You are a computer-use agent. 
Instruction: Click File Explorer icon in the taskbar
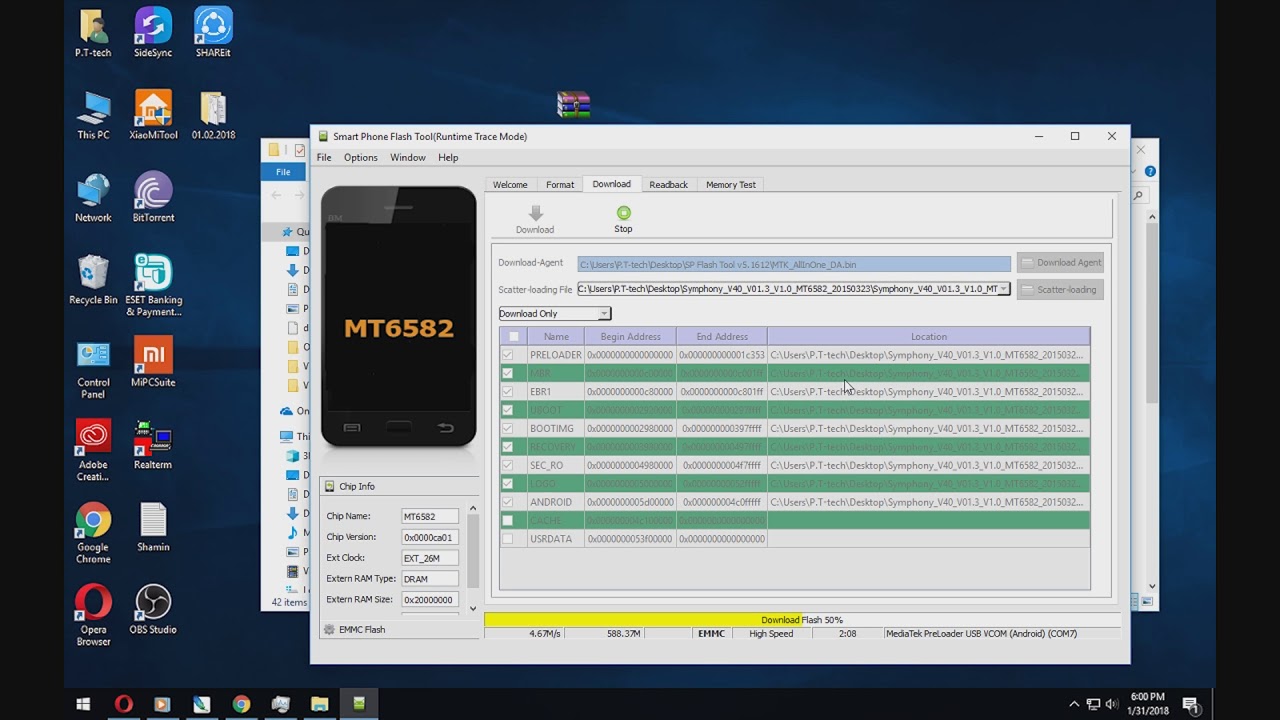coord(319,704)
